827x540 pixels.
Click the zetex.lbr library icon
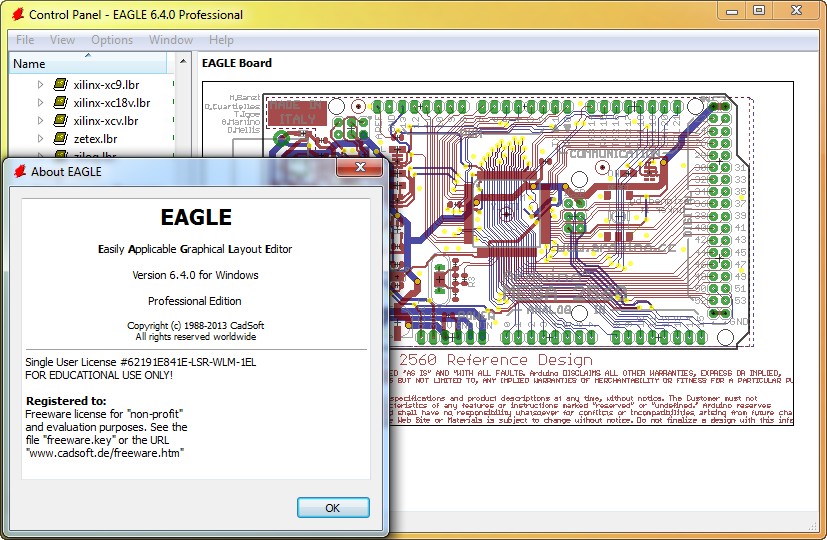(60, 139)
